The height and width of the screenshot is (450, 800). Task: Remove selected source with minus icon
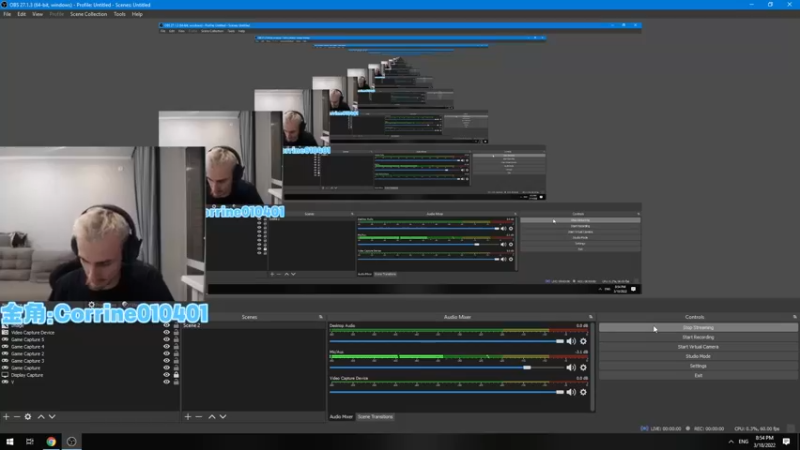[x=17, y=417]
